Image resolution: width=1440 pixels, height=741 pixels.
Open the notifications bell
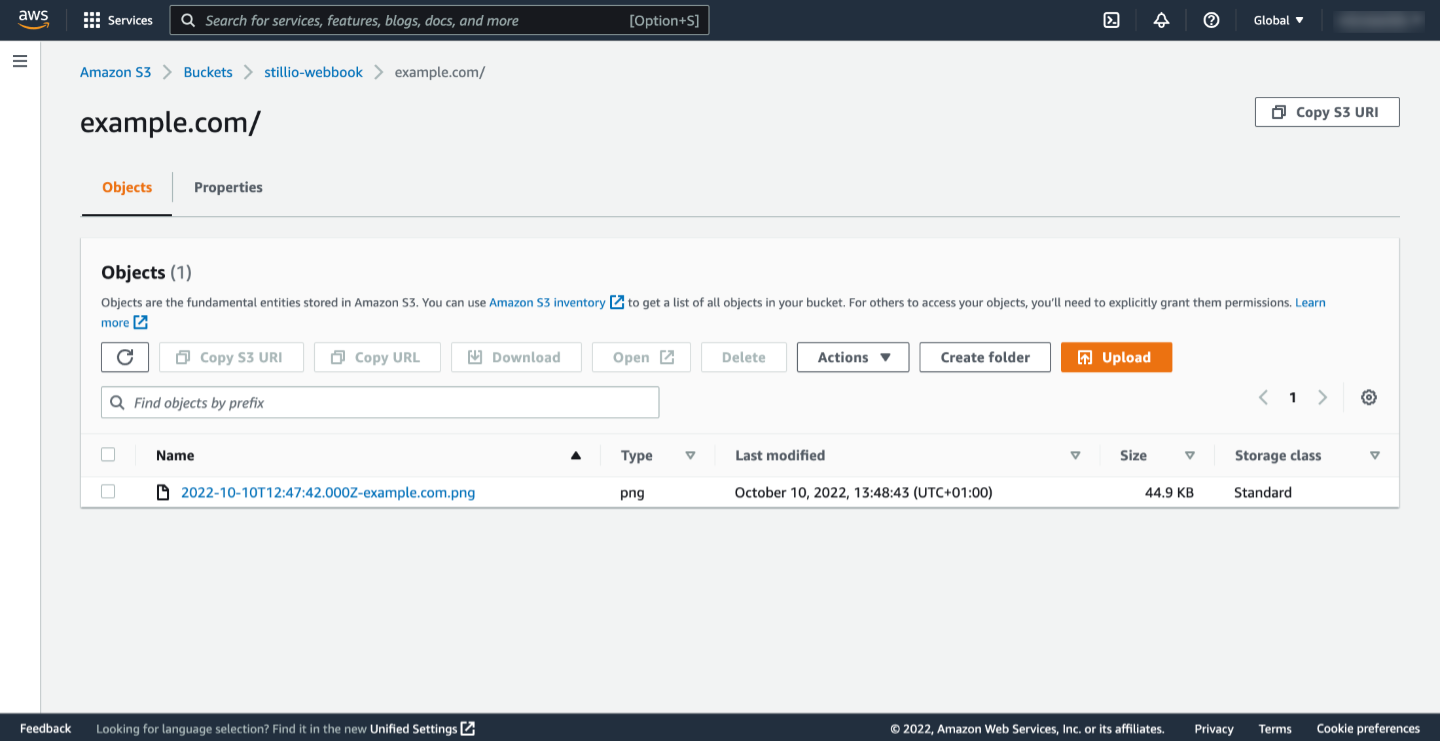1161,20
